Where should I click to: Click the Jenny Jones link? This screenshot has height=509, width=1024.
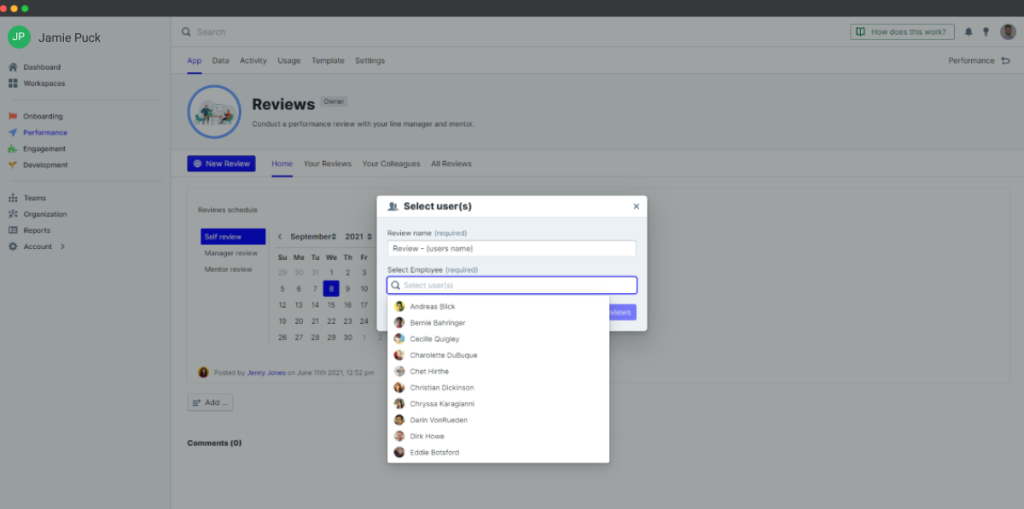(x=266, y=373)
